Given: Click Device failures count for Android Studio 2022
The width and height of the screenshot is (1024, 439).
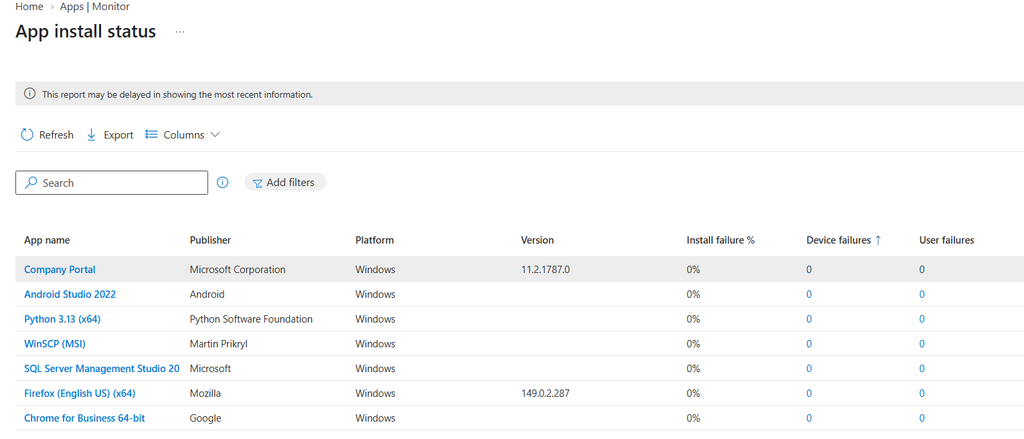Looking at the screenshot, I should [809, 294].
